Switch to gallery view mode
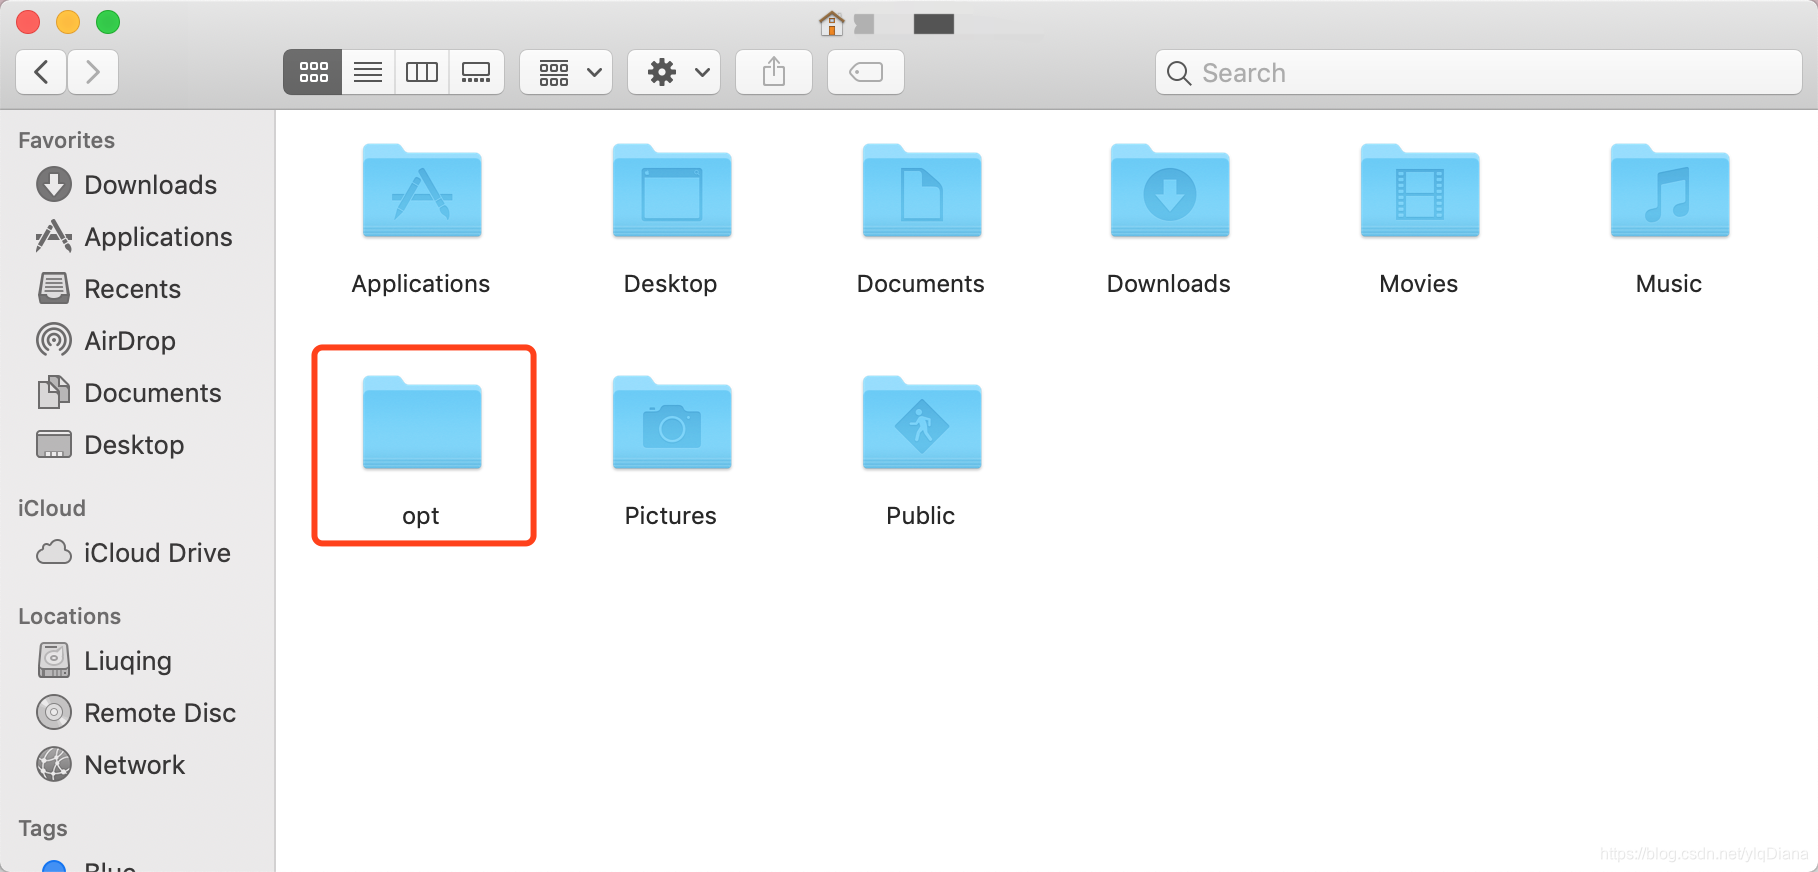Image resolution: width=1818 pixels, height=872 pixels. 476,72
